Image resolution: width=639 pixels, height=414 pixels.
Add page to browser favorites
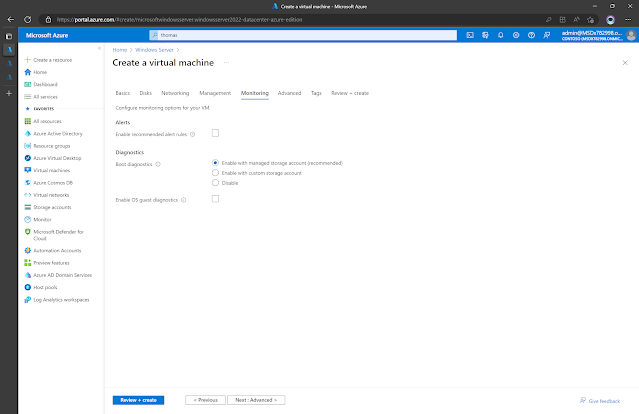591,20
